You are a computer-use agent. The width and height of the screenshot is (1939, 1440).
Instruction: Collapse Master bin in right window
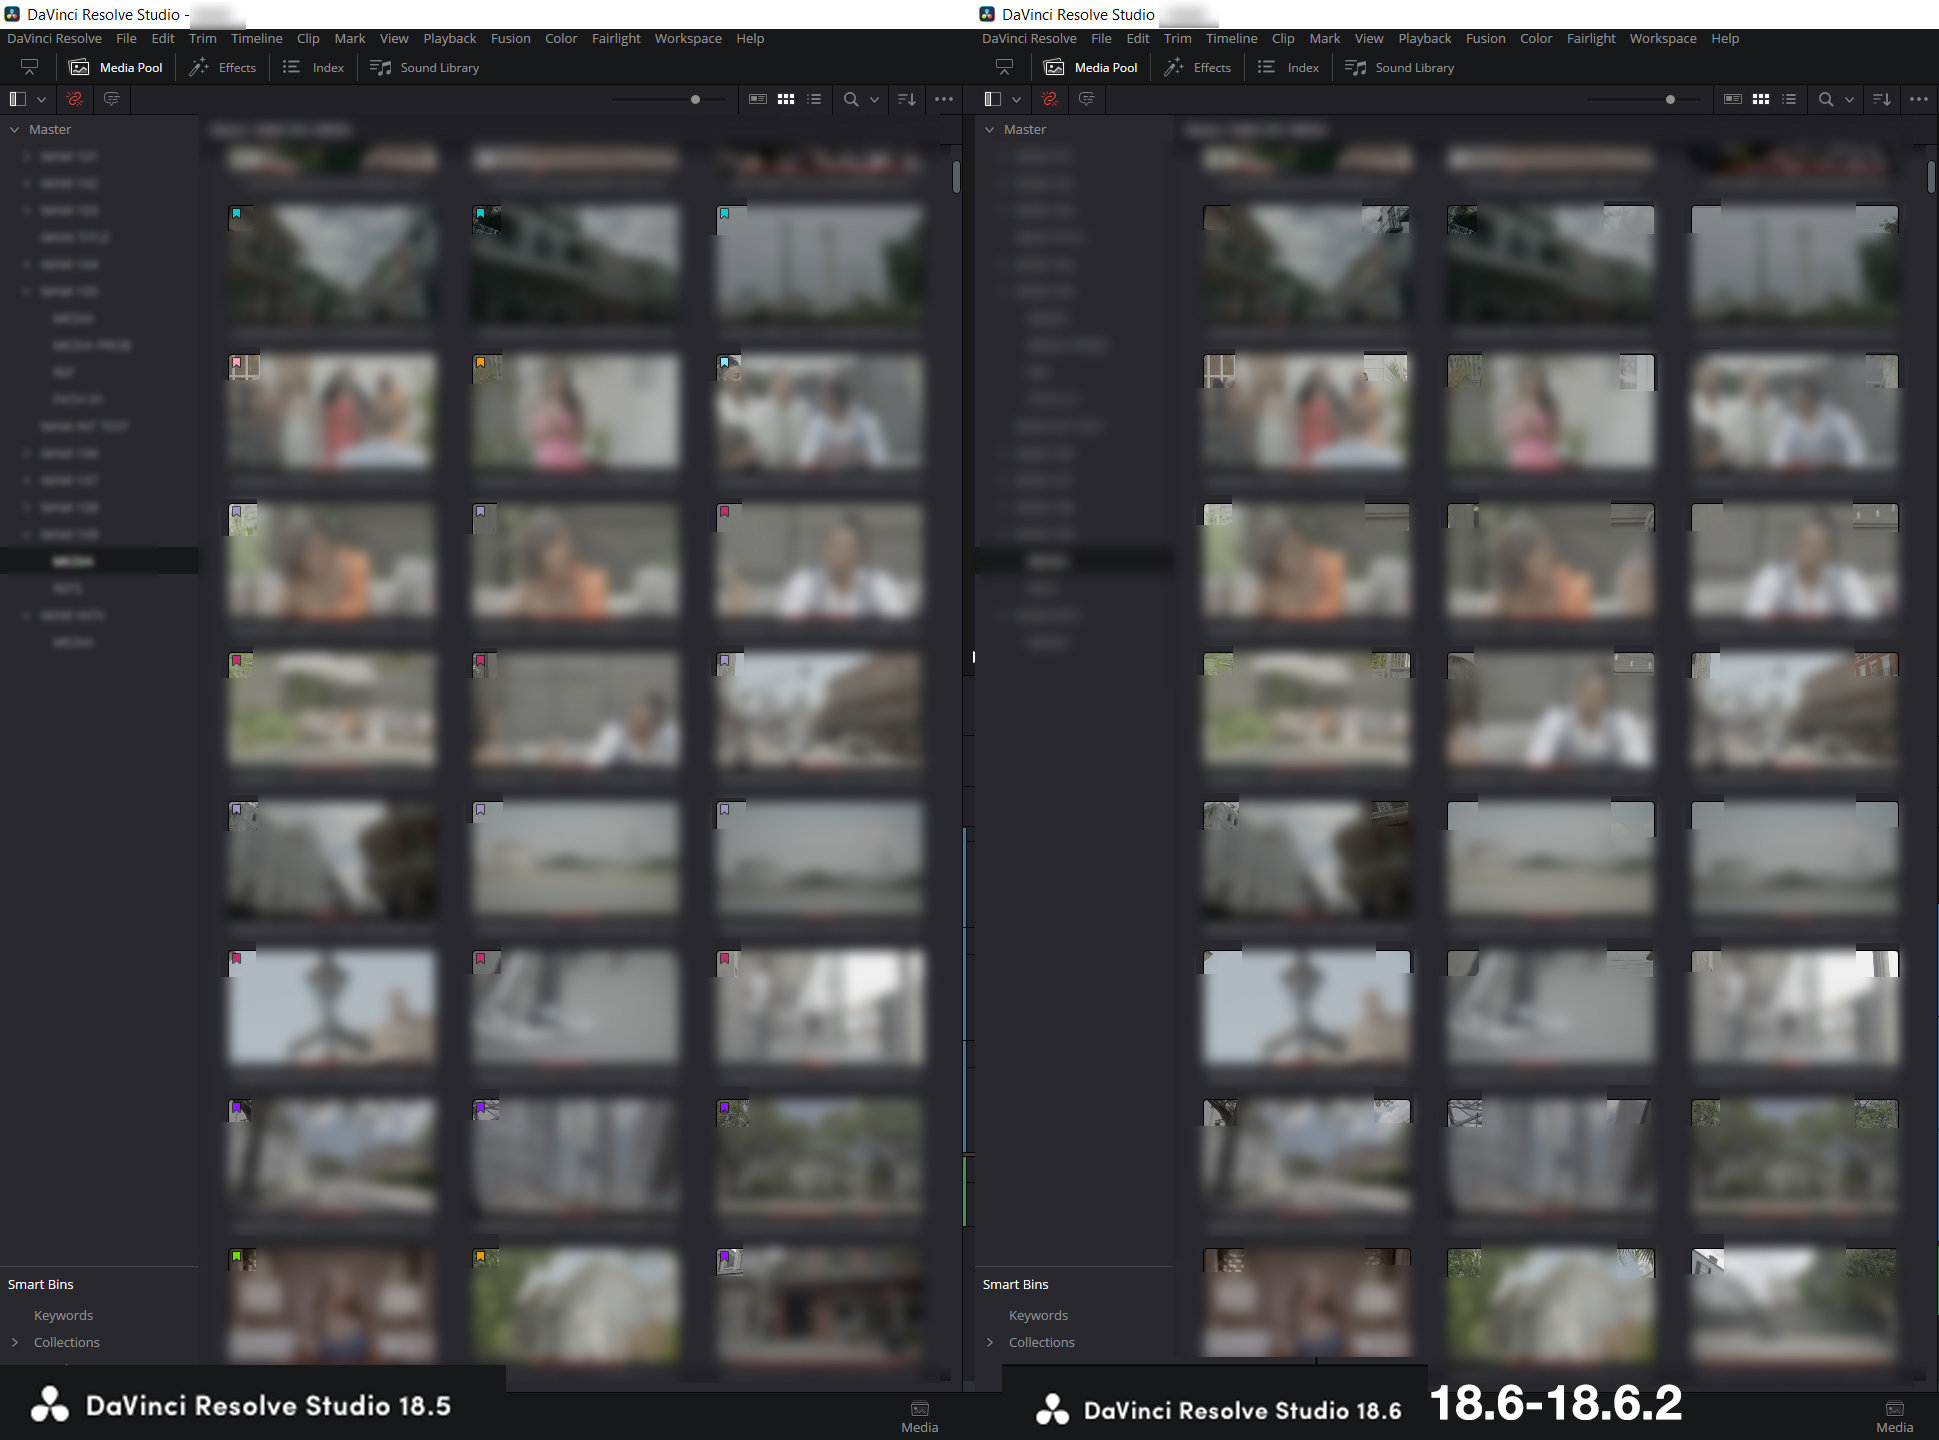(990, 130)
